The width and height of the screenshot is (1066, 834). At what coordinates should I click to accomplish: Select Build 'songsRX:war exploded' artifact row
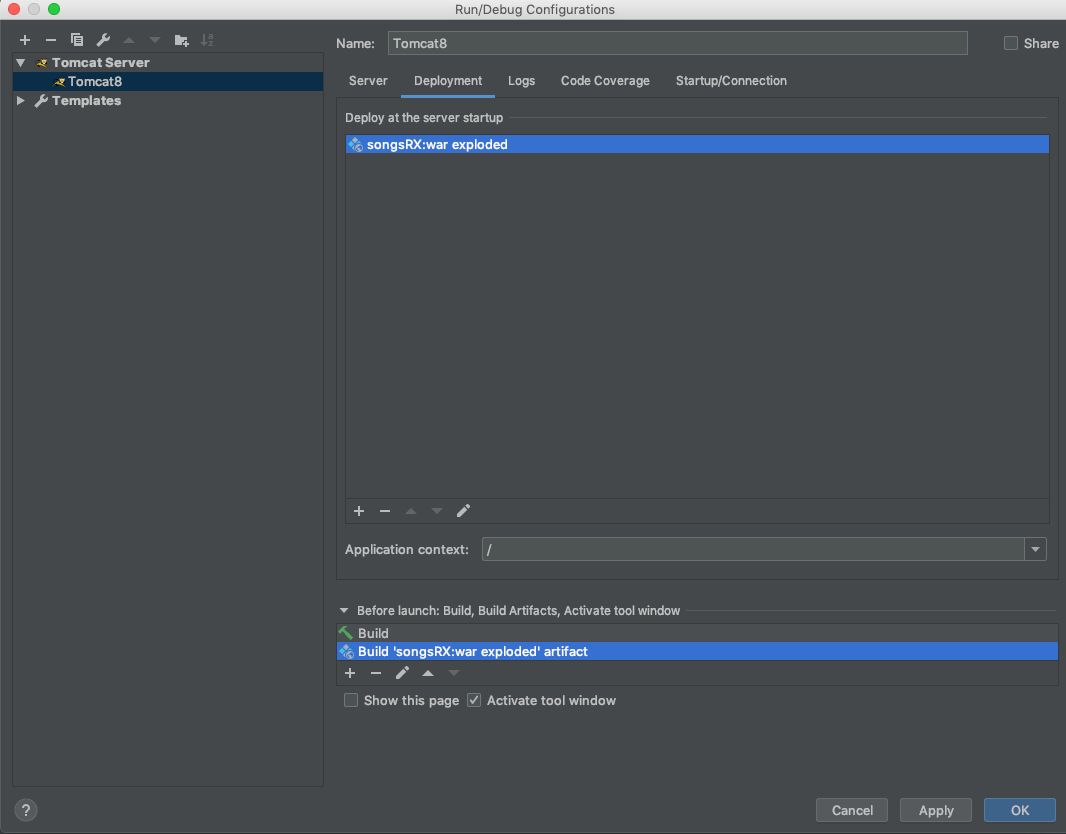click(698, 651)
